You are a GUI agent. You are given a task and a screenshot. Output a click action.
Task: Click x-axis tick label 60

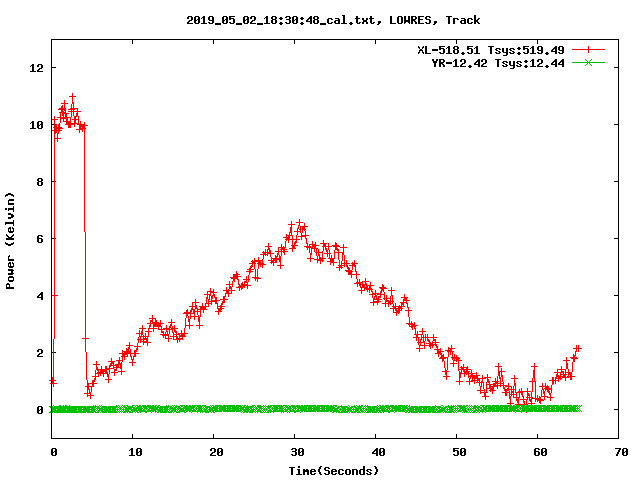[540, 452]
